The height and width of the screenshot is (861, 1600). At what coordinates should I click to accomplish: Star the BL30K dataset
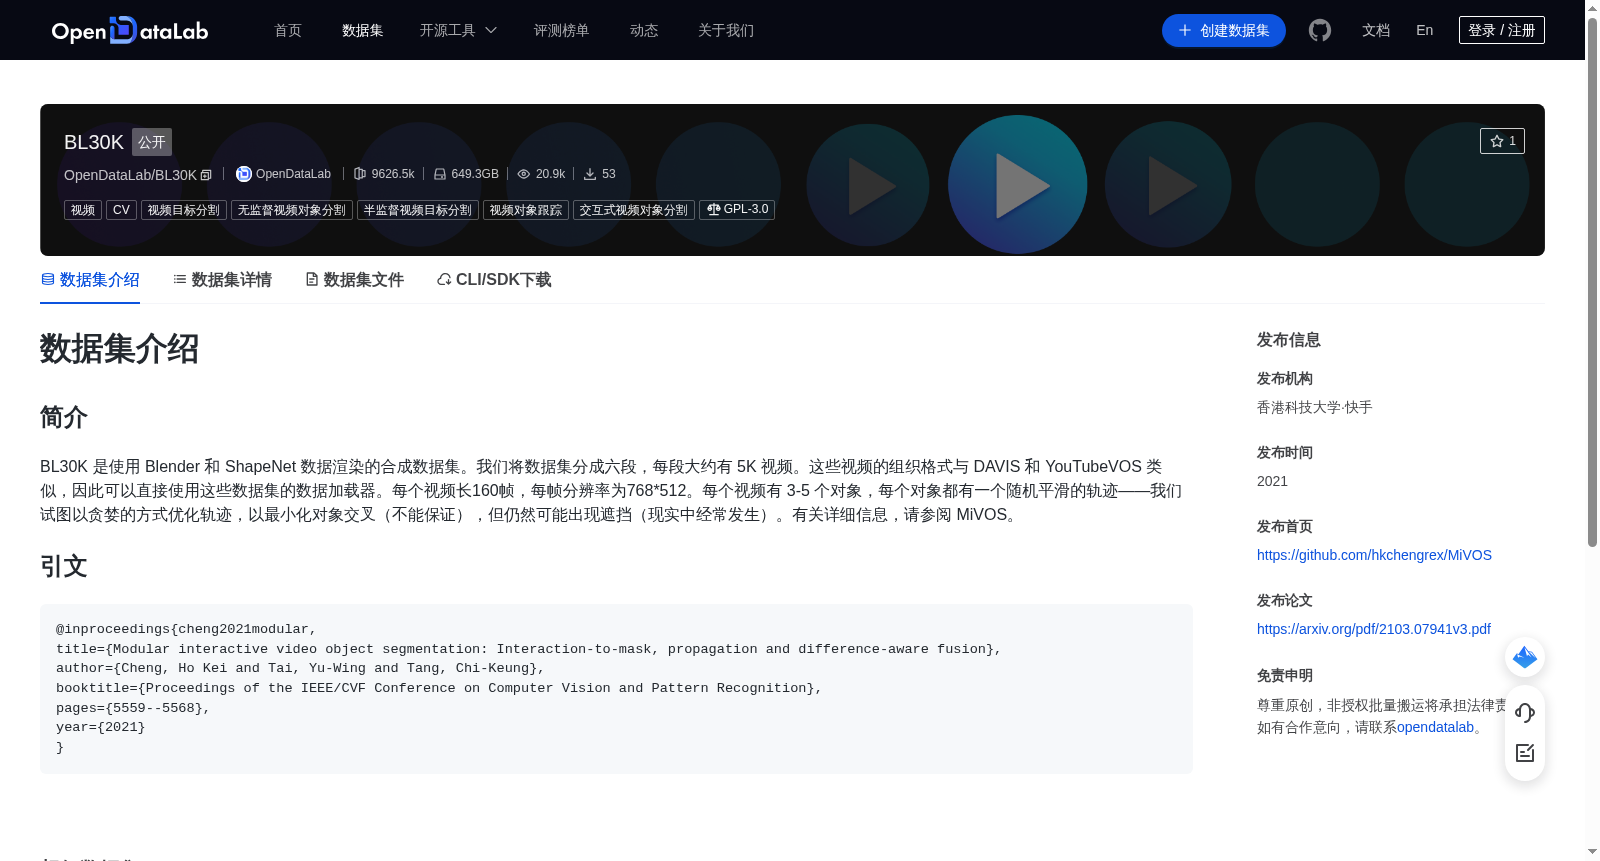[1502, 141]
